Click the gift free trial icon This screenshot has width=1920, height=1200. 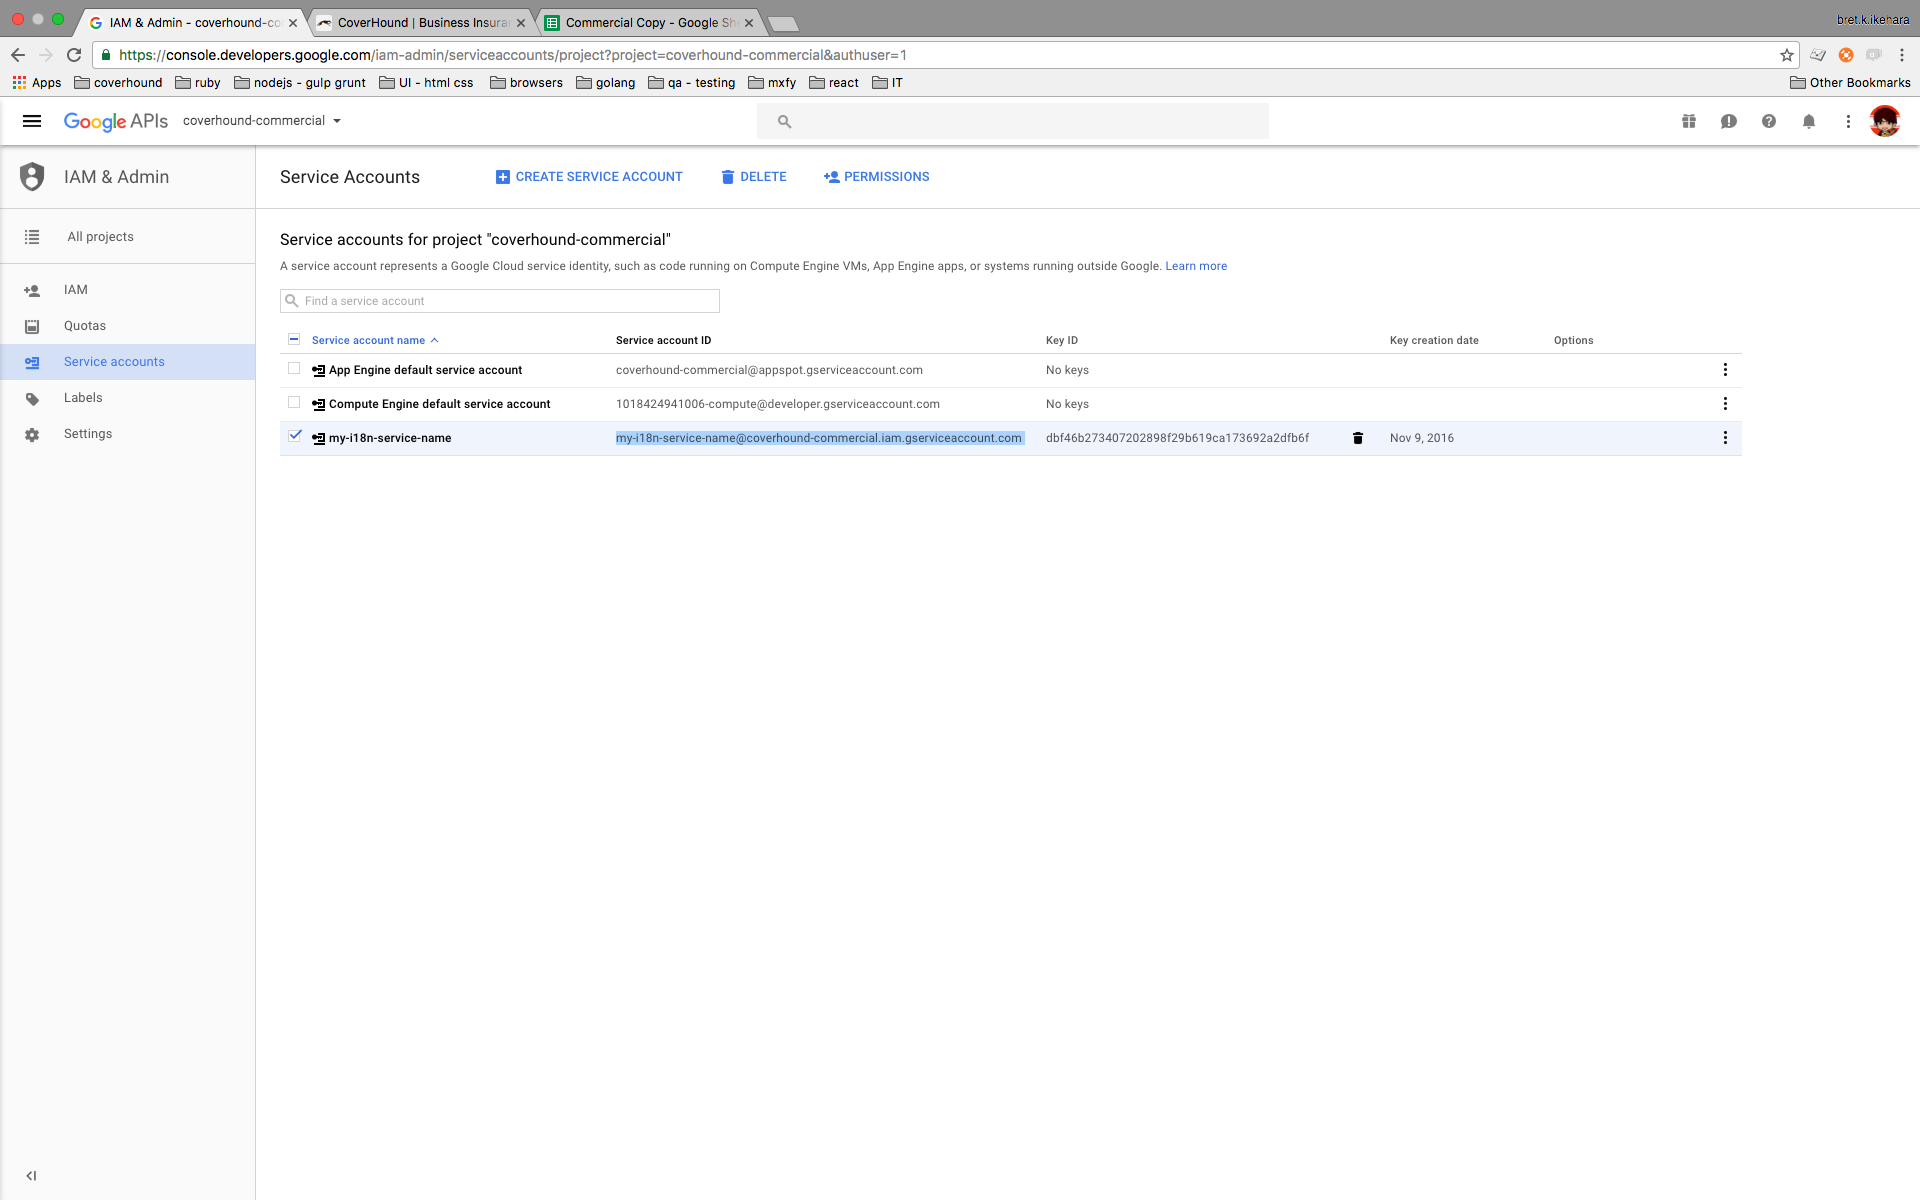click(1688, 121)
